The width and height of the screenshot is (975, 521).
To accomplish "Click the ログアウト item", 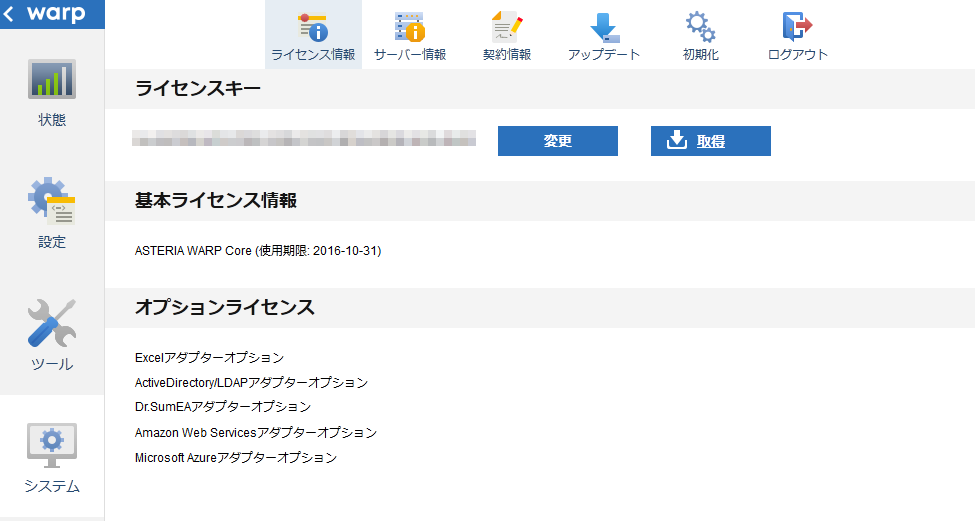I will point(798,36).
